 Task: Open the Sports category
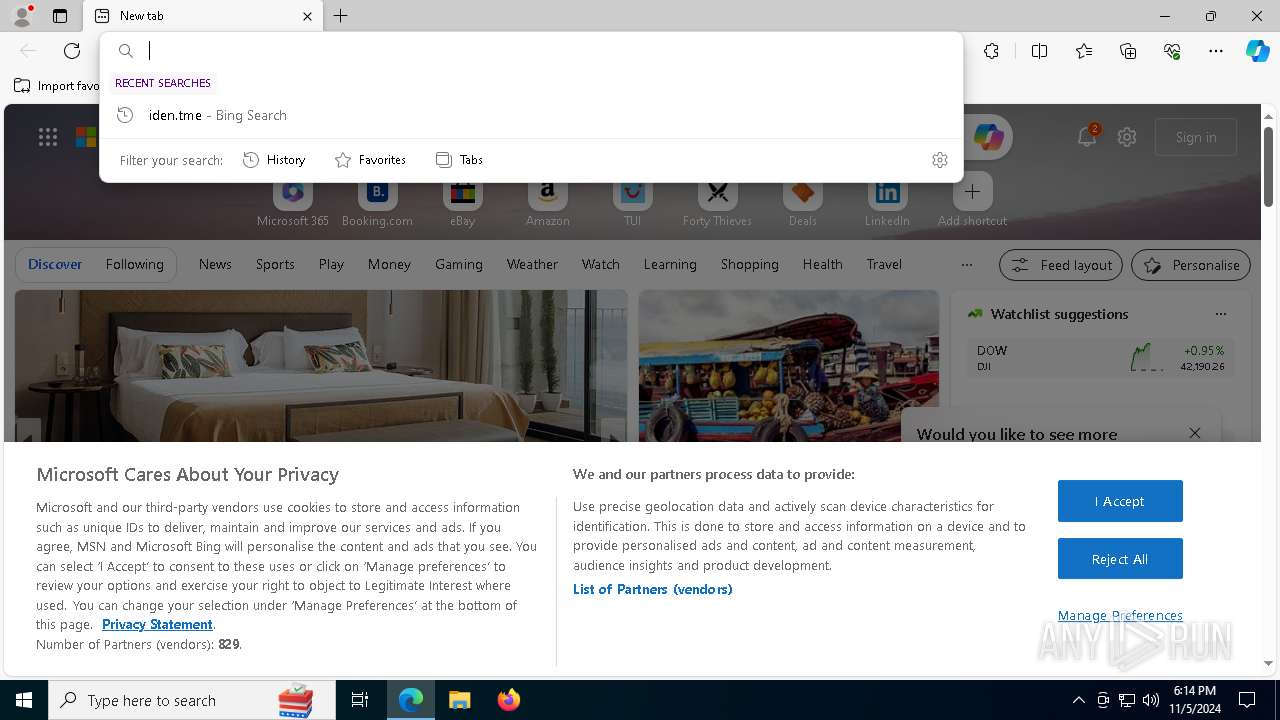pyautogui.click(x=275, y=264)
